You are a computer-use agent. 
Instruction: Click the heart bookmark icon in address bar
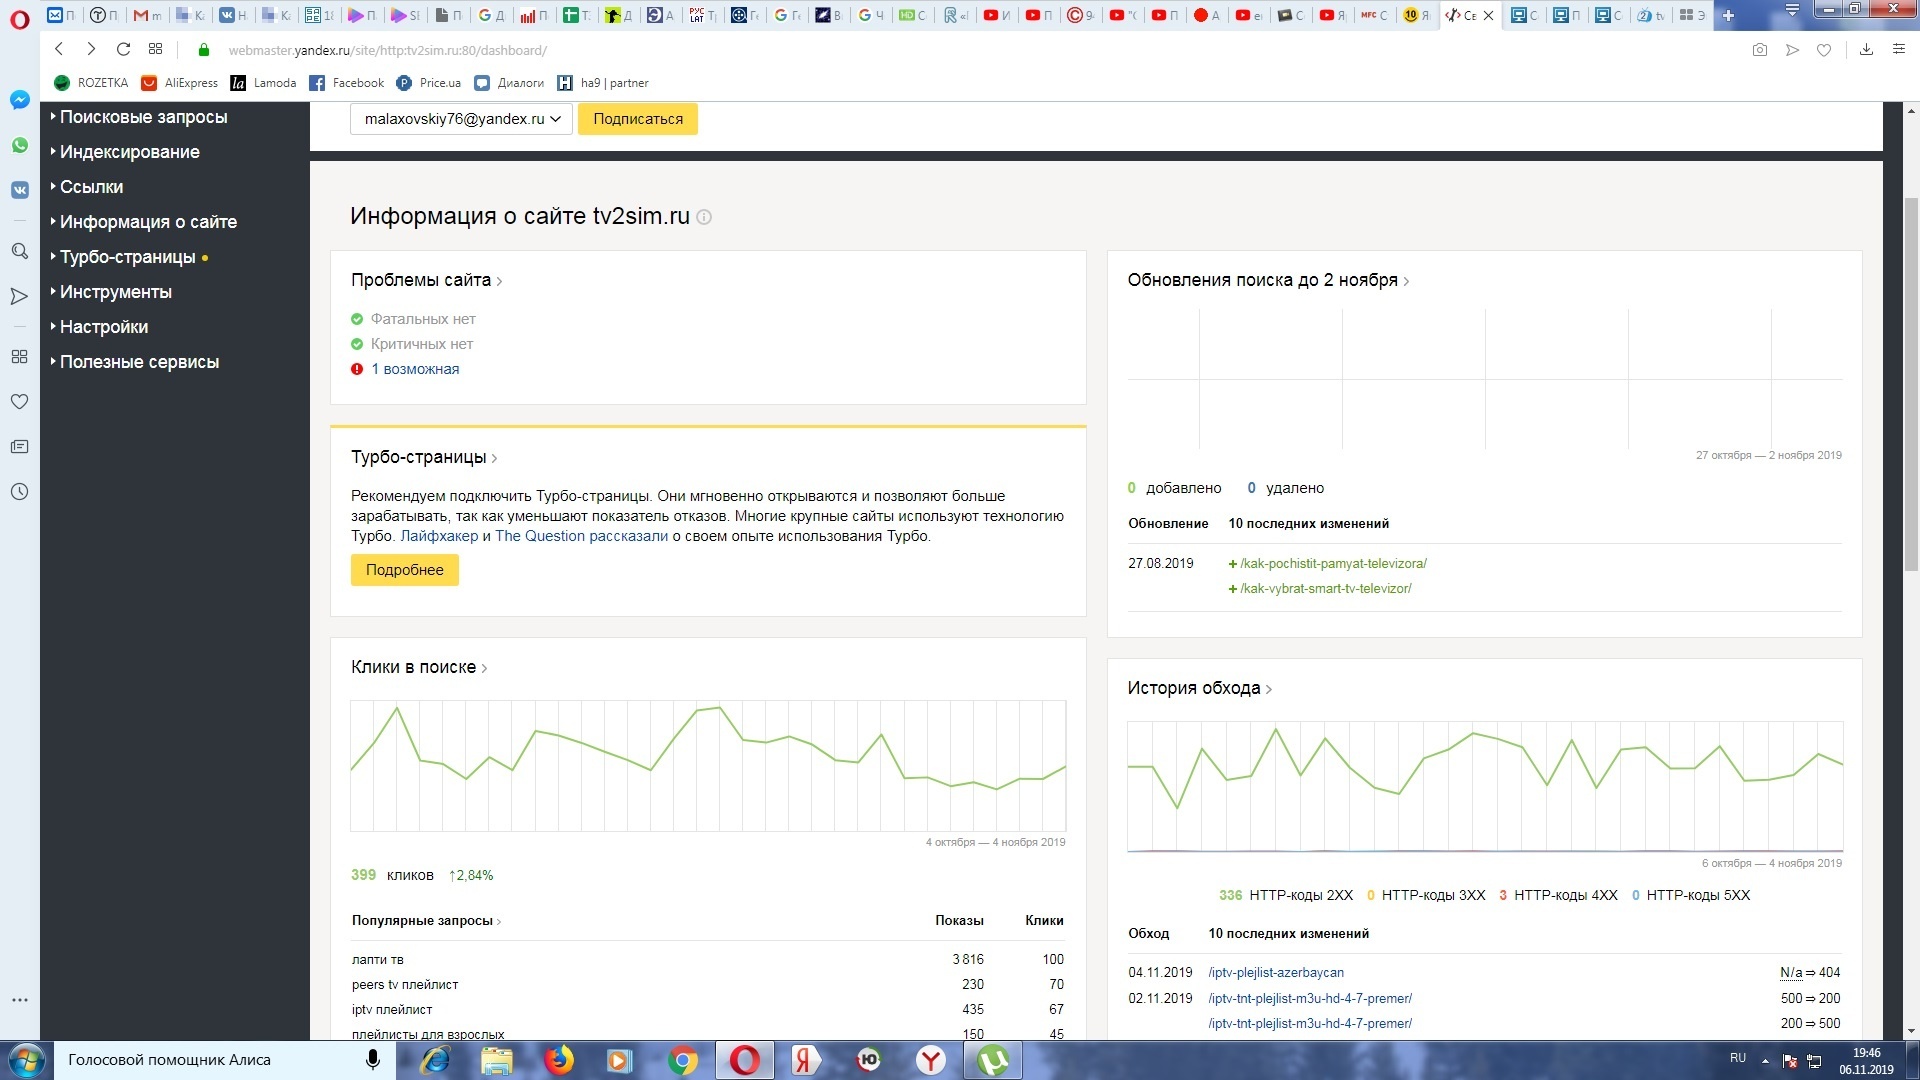[x=1824, y=50]
